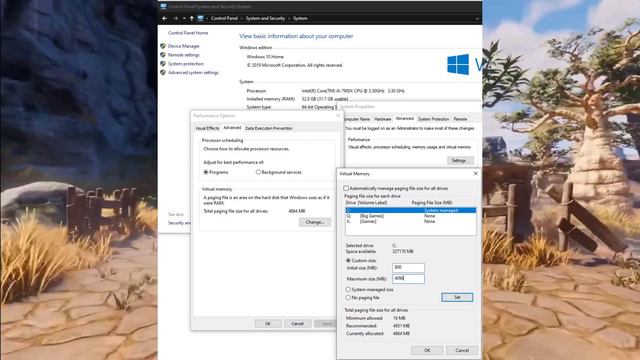Close the Performance Options dialog
This screenshot has height=360, width=640.
point(338,116)
